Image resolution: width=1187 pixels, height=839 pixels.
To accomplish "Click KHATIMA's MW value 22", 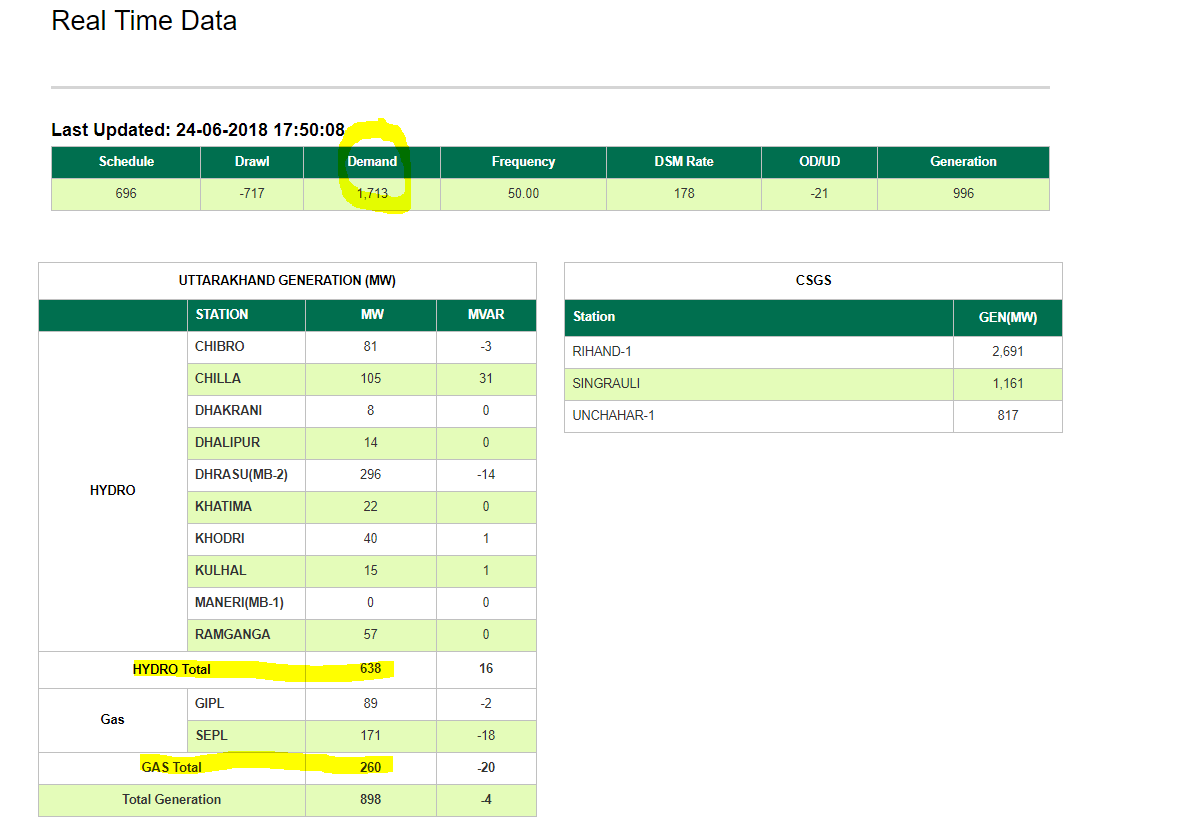I will click(370, 507).
